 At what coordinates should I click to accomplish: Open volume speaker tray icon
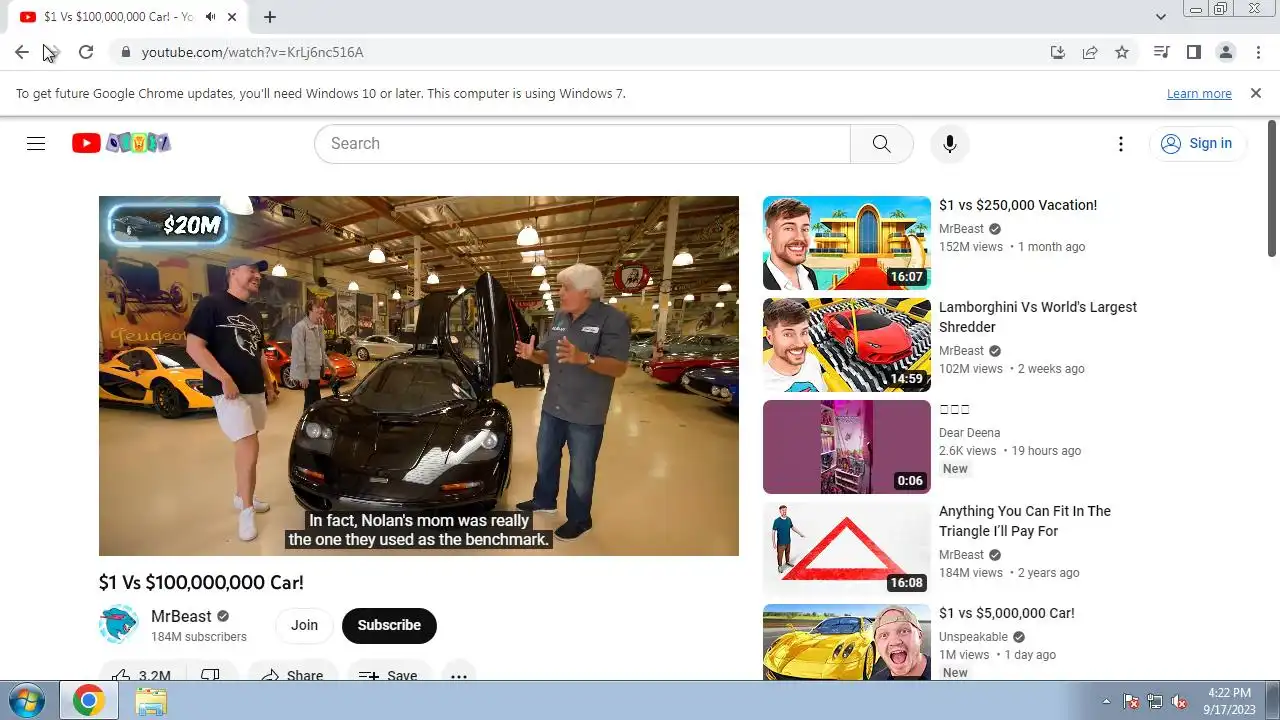[x=1180, y=701]
